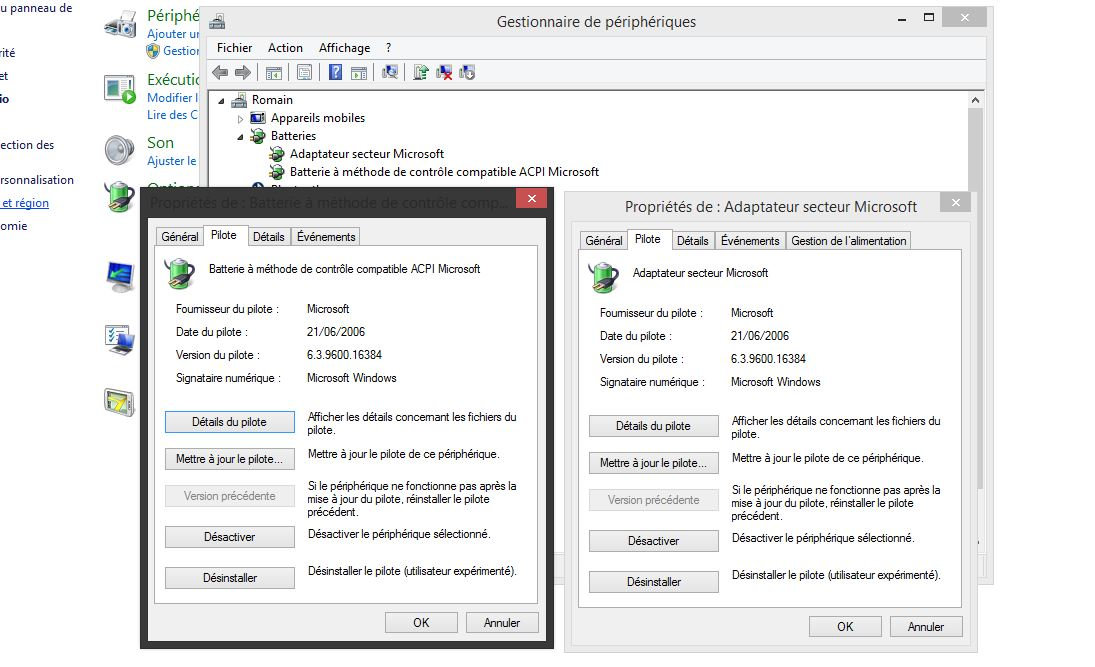Image resolution: width=1095 pixels, height=667 pixels.
Task: Open the Ajuster le volume link
Action: coord(172,161)
